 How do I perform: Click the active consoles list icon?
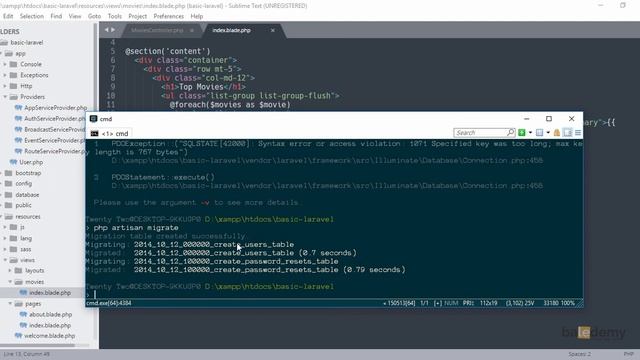pos(540,133)
